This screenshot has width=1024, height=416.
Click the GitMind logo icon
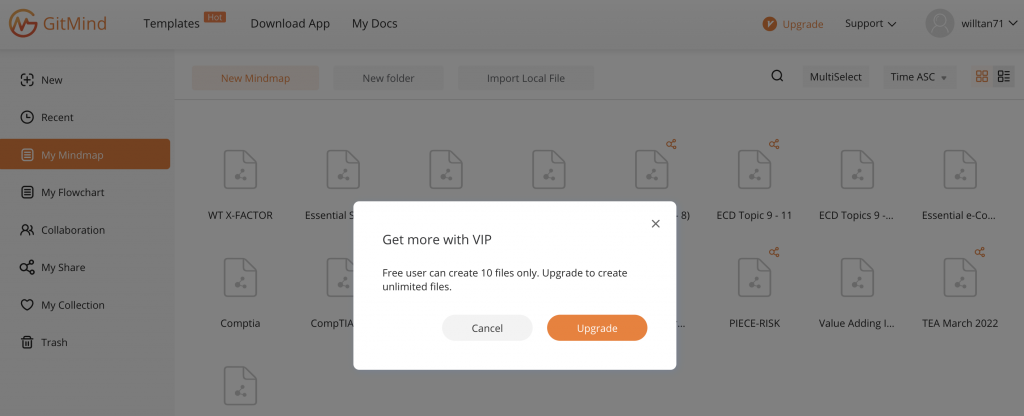(23, 24)
